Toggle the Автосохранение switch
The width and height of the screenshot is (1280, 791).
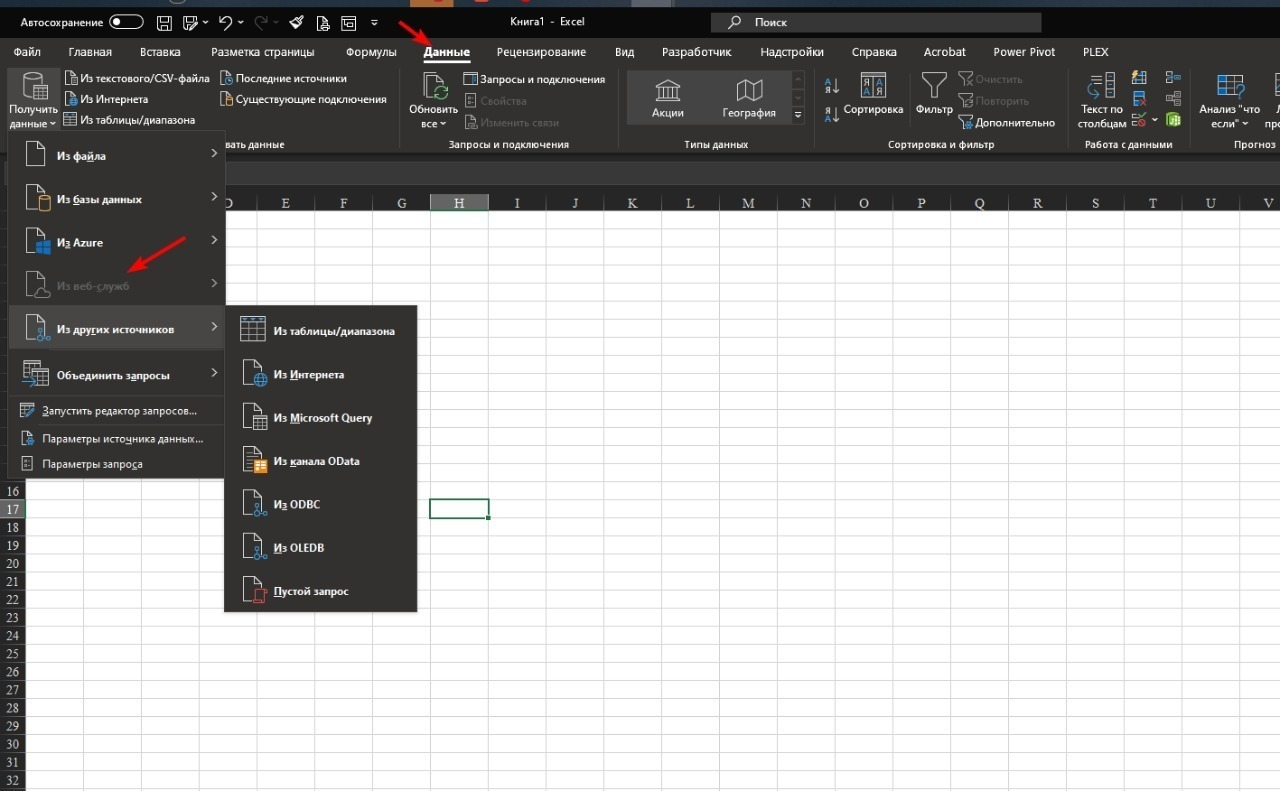[127, 22]
